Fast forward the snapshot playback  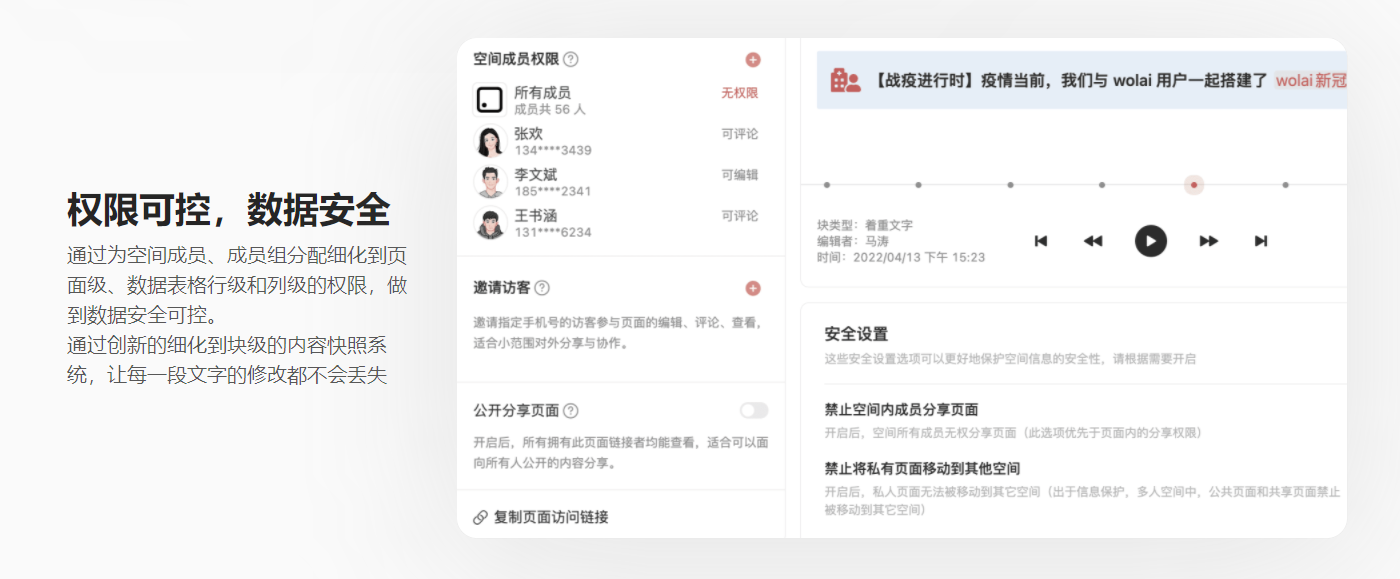pos(1208,241)
